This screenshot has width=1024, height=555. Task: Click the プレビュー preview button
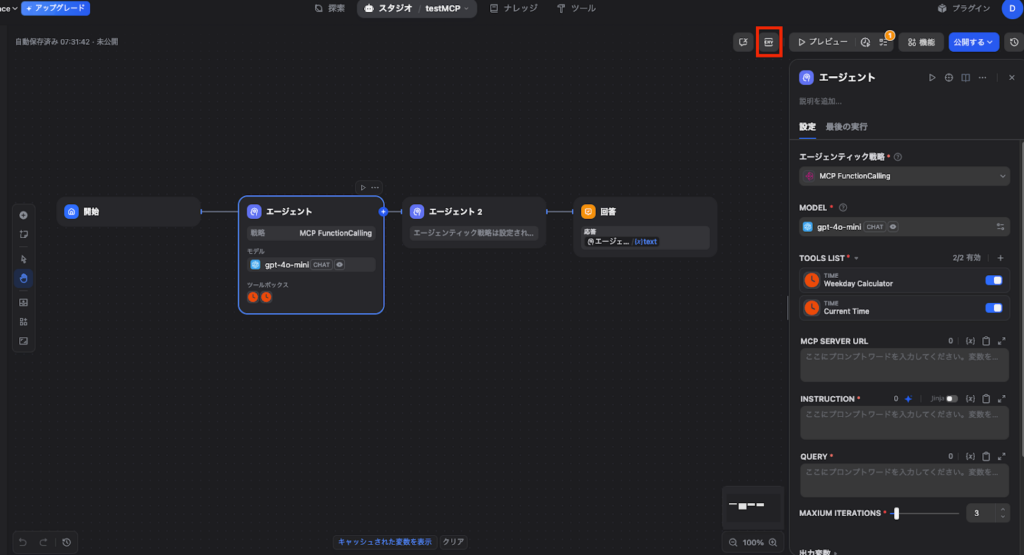coord(822,42)
